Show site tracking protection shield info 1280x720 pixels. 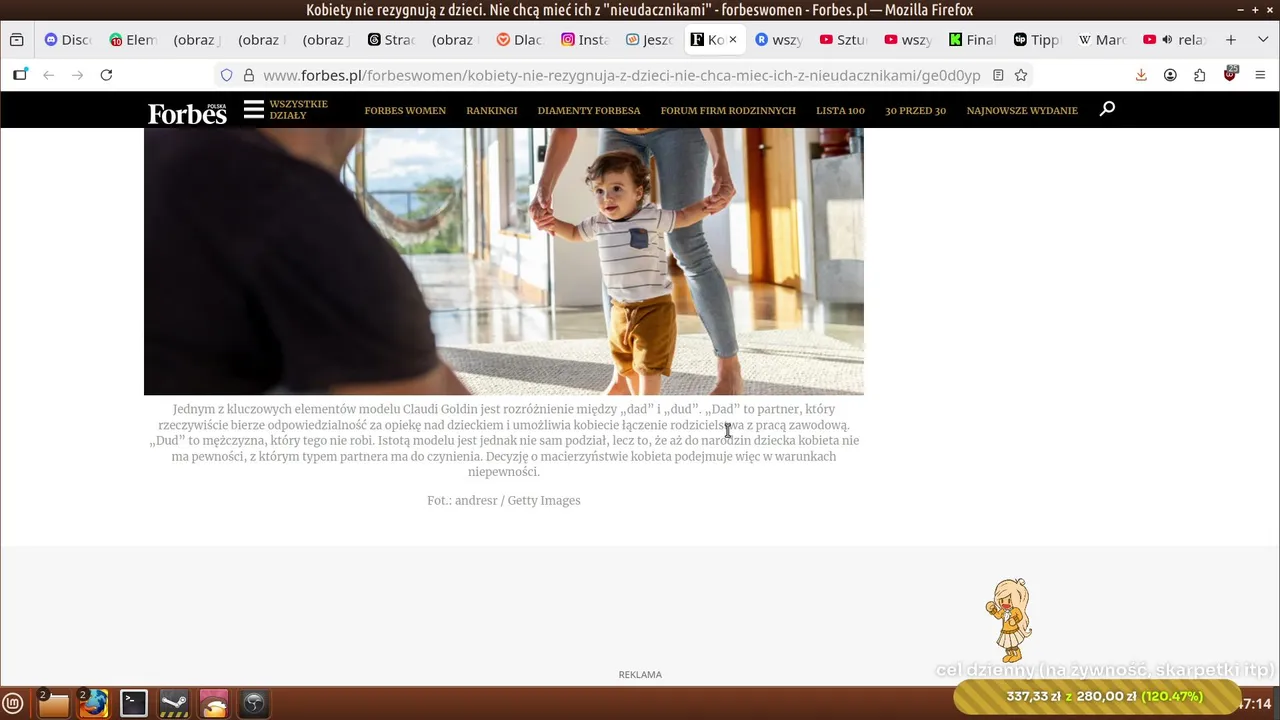[x=227, y=75]
